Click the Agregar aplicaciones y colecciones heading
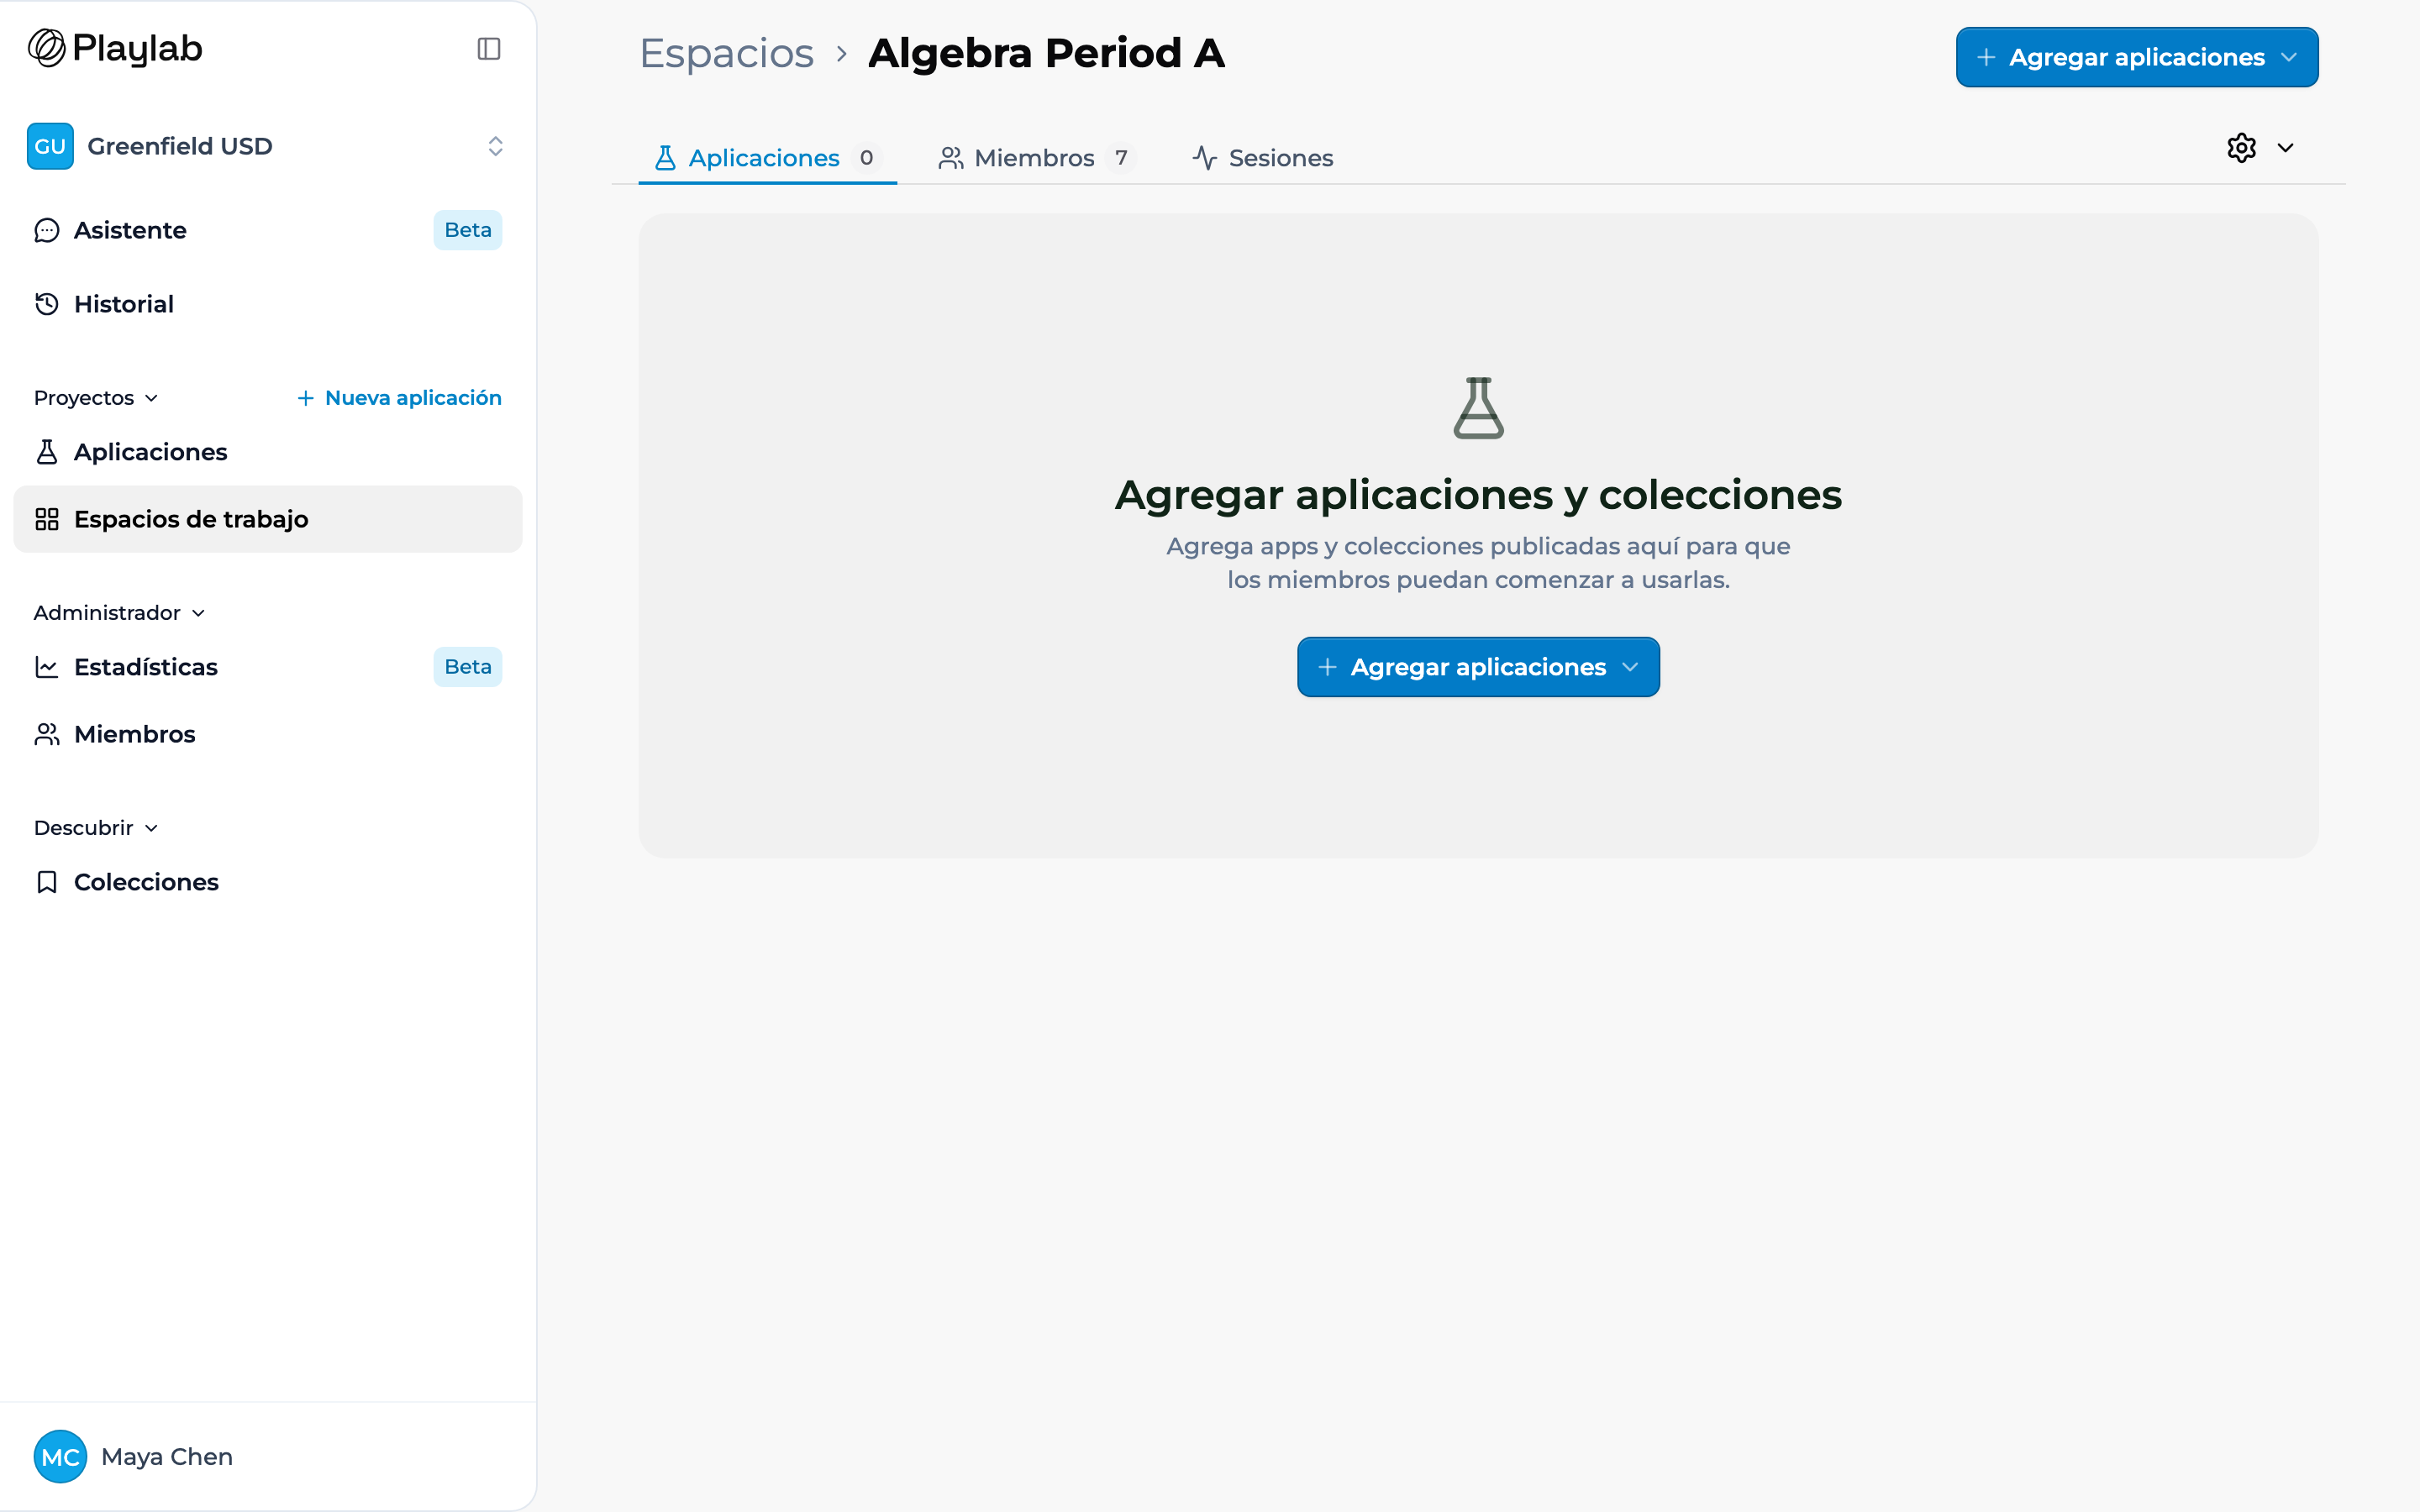Screen dimensions: 2420x1512 pyautogui.click(x=1478, y=495)
